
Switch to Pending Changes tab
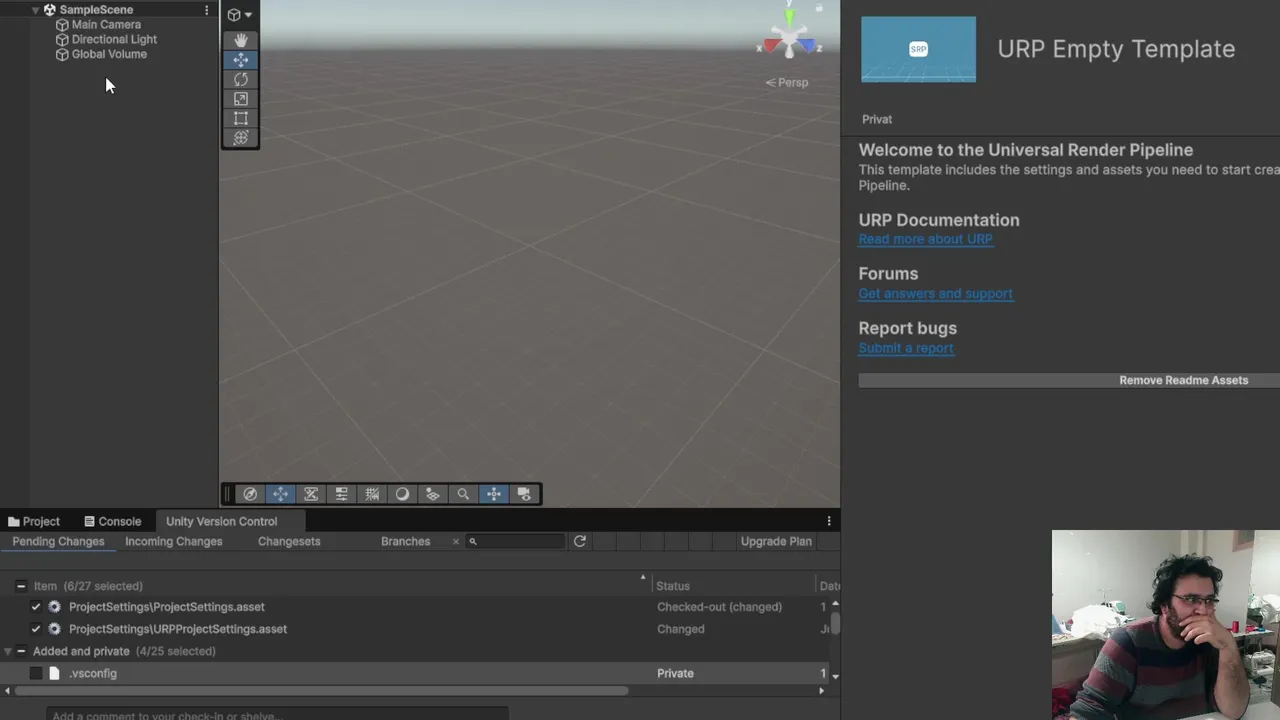(x=58, y=541)
